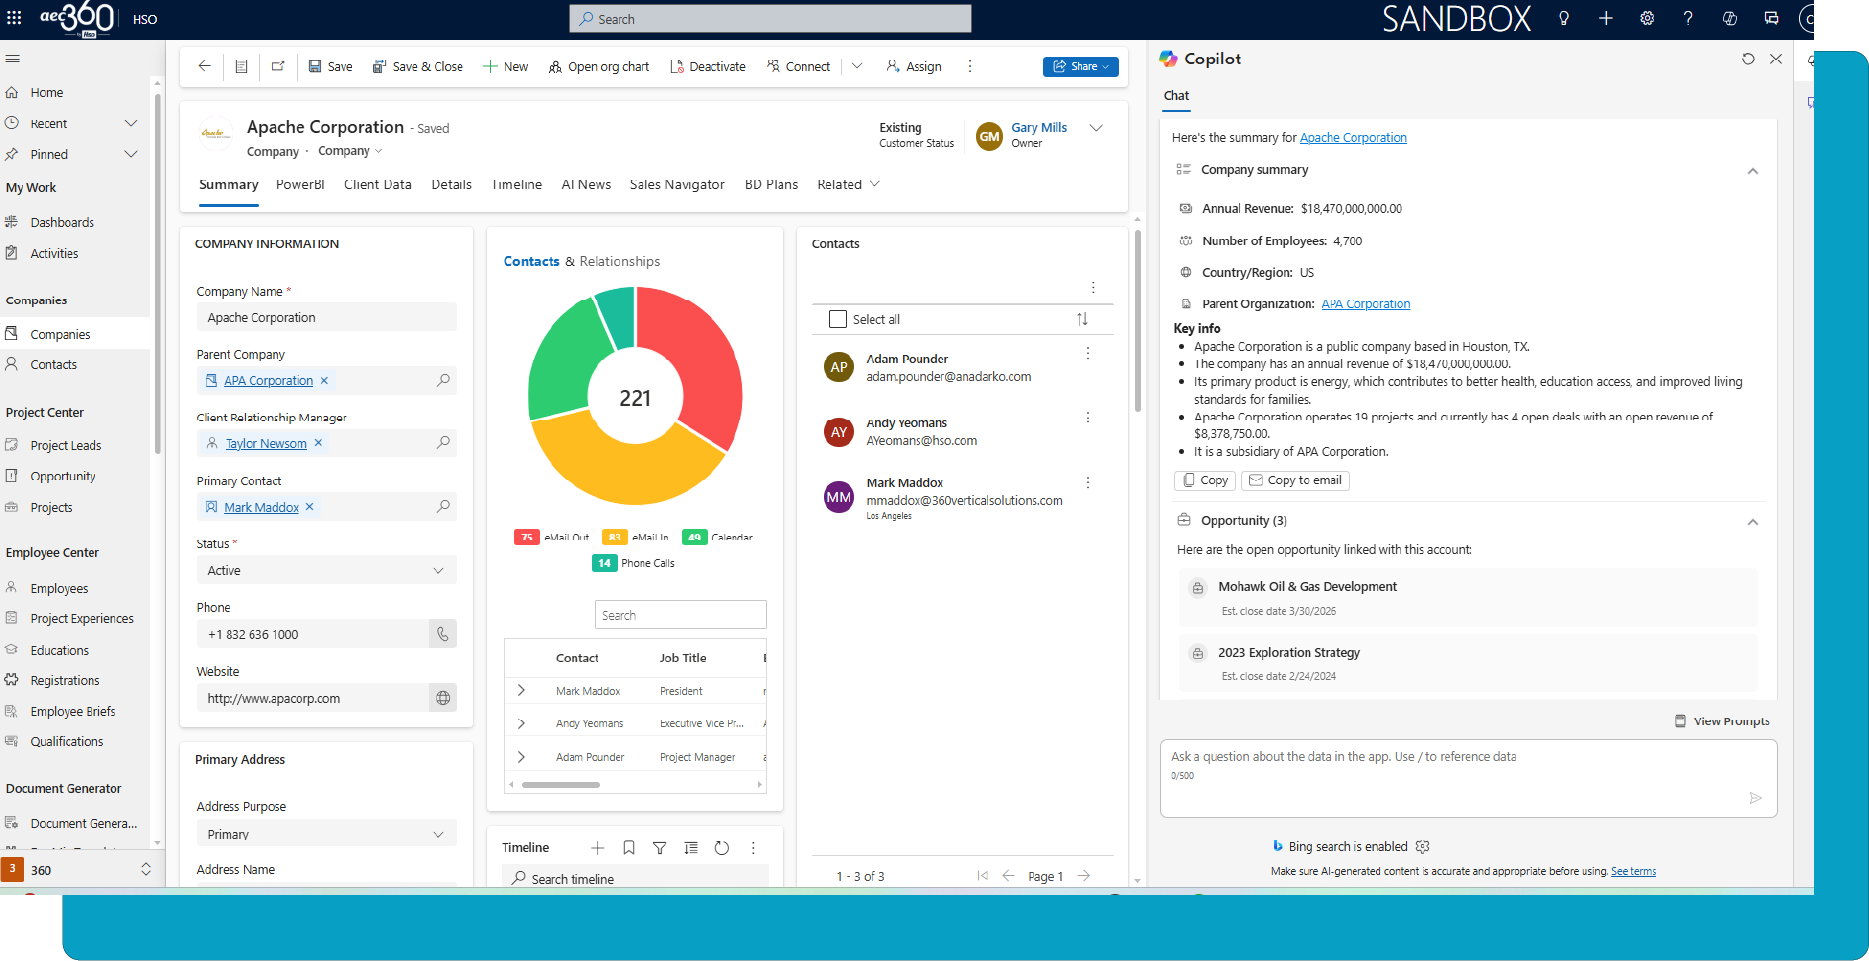Click the Timeline filter funnel icon
This screenshot has width=1869, height=961.
pyautogui.click(x=659, y=848)
